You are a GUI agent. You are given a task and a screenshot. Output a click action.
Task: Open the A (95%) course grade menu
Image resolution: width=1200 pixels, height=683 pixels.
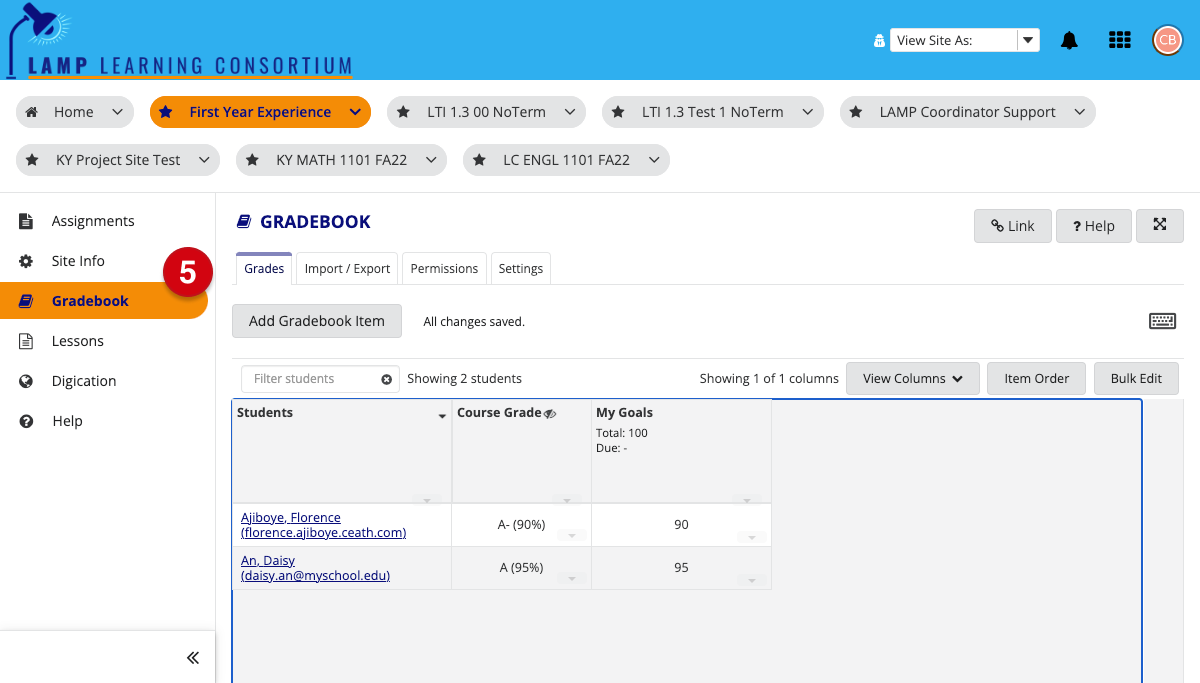click(572, 579)
